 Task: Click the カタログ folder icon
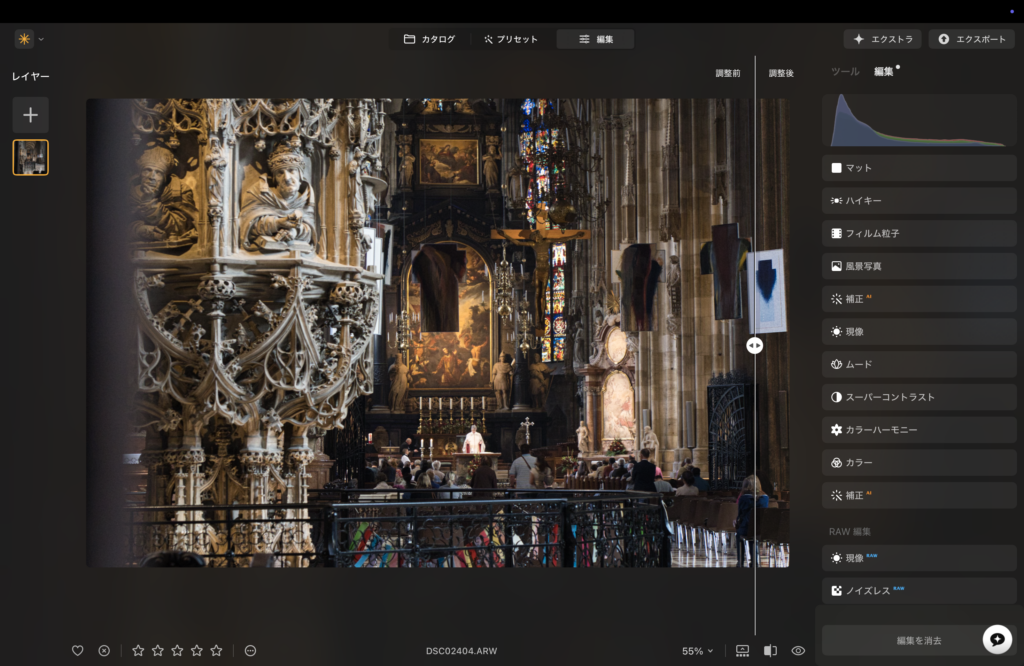(409, 39)
